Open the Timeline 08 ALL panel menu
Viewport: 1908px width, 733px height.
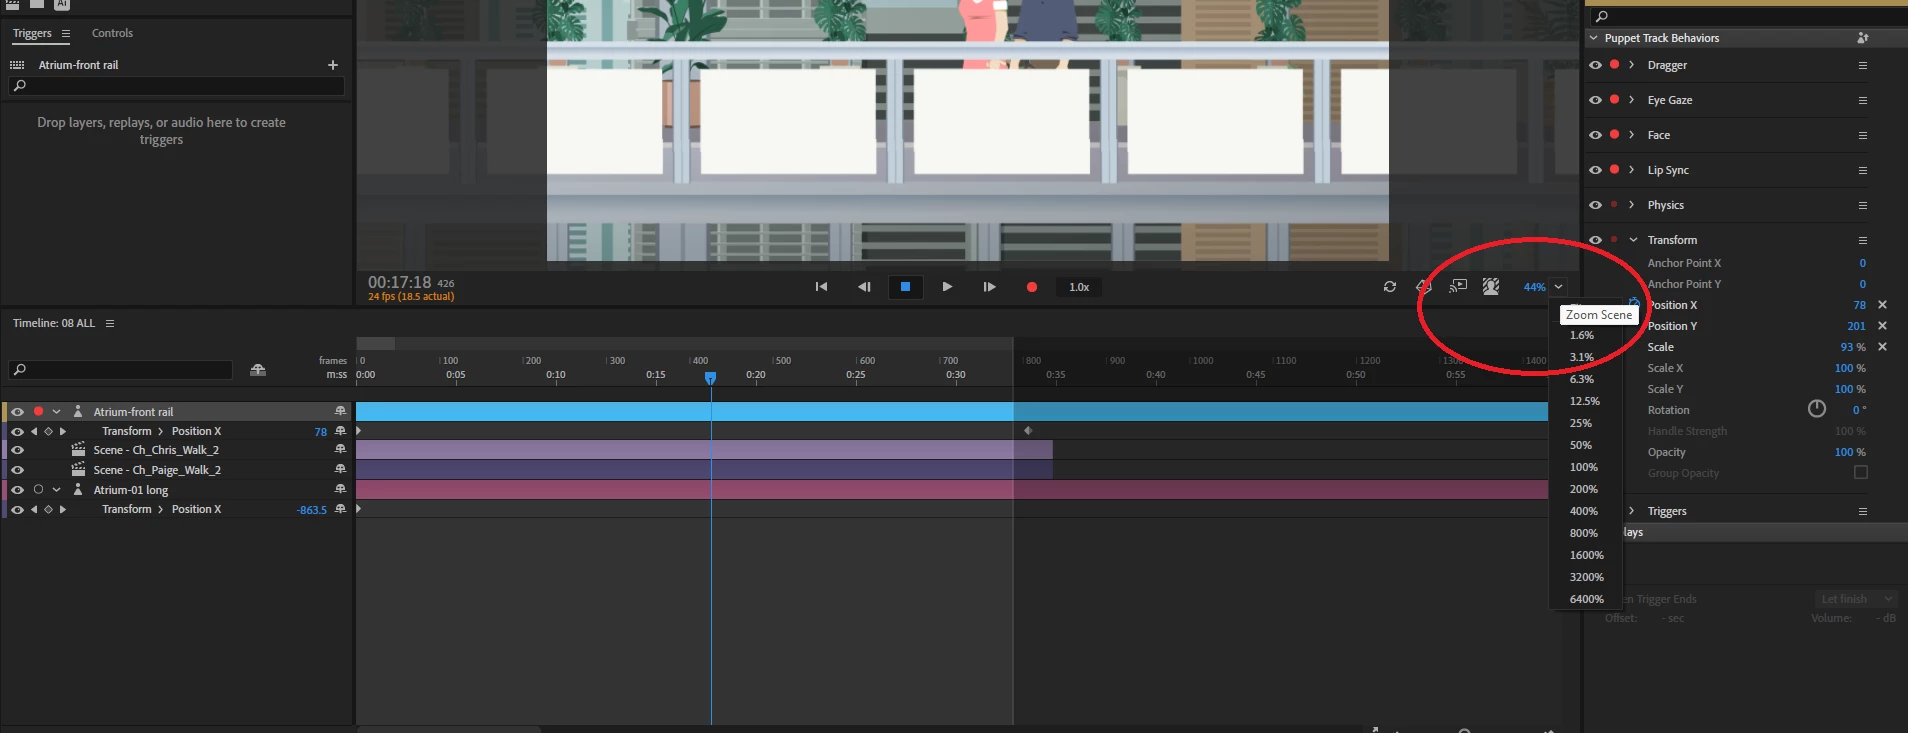pos(110,324)
